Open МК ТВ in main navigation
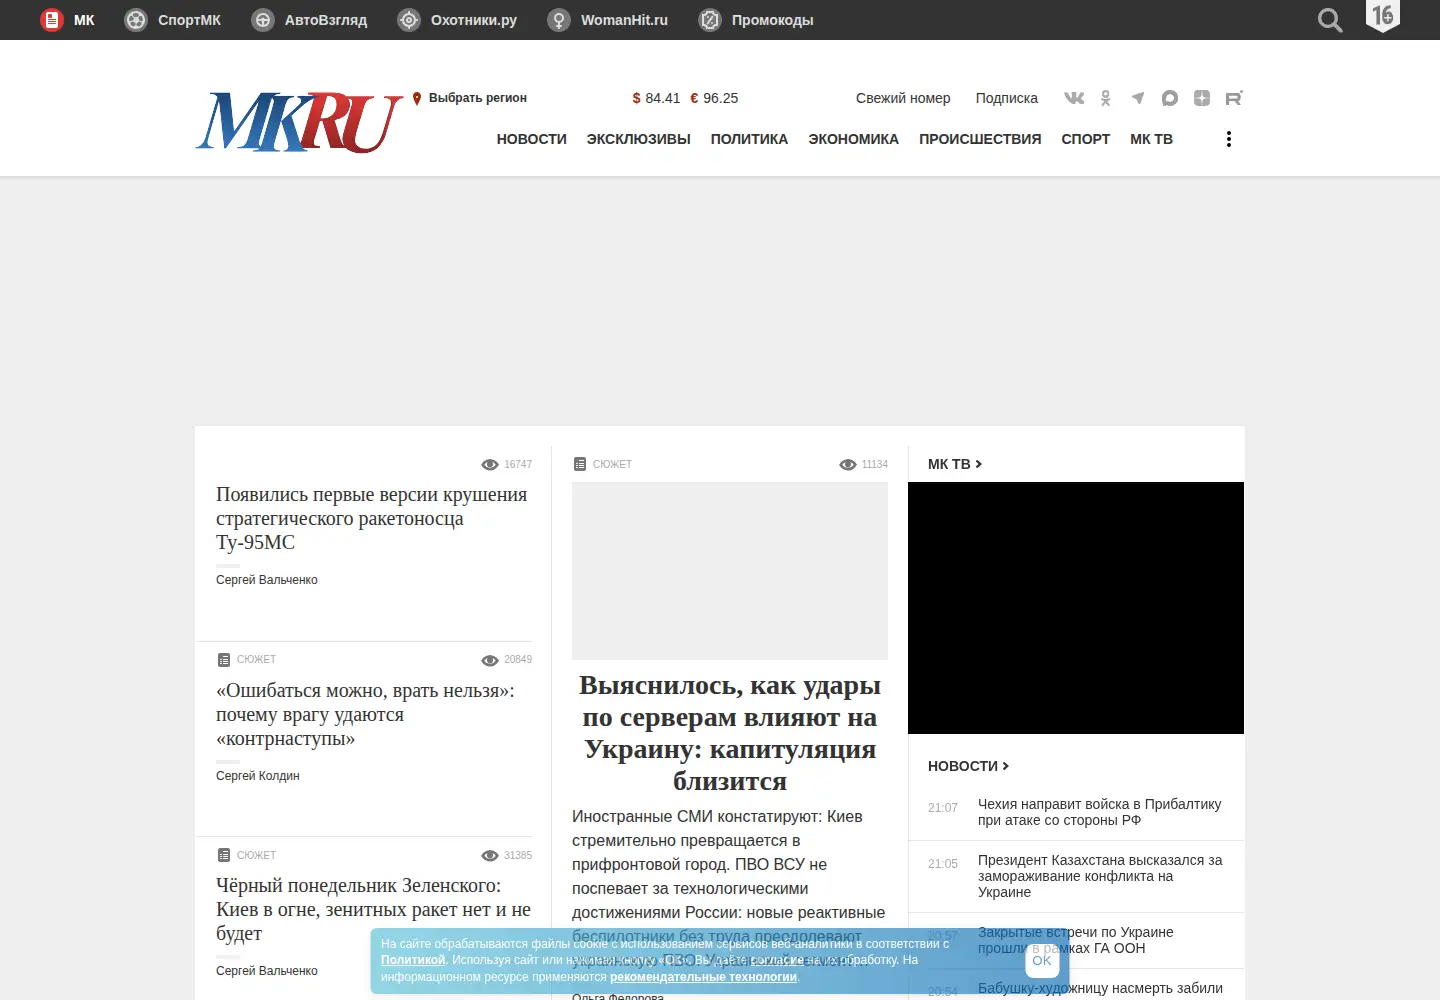 [1151, 139]
